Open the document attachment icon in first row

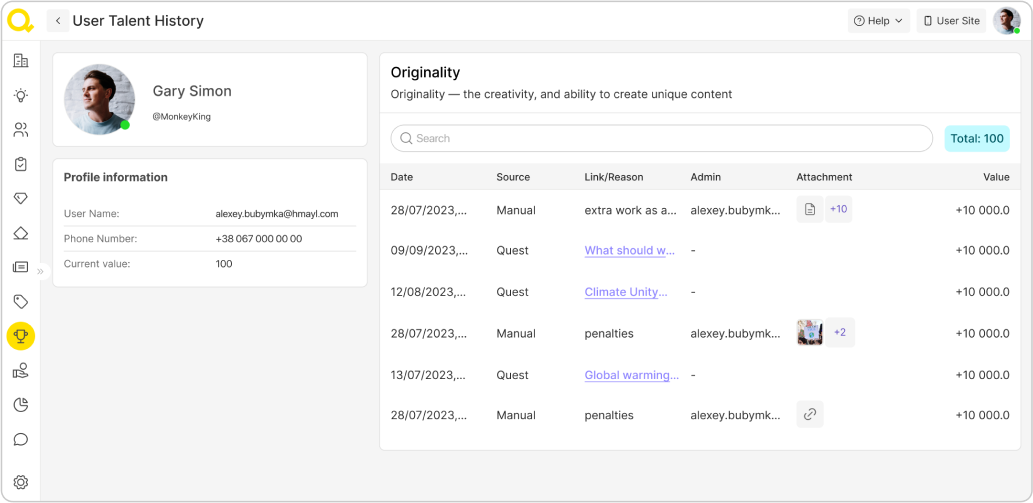[810, 209]
